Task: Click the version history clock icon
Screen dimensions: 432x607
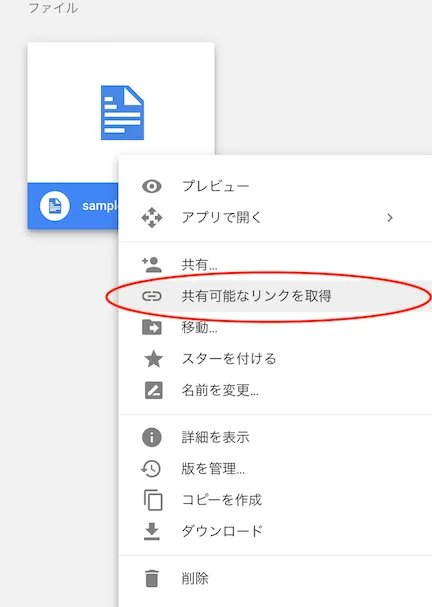Action: (151, 469)
